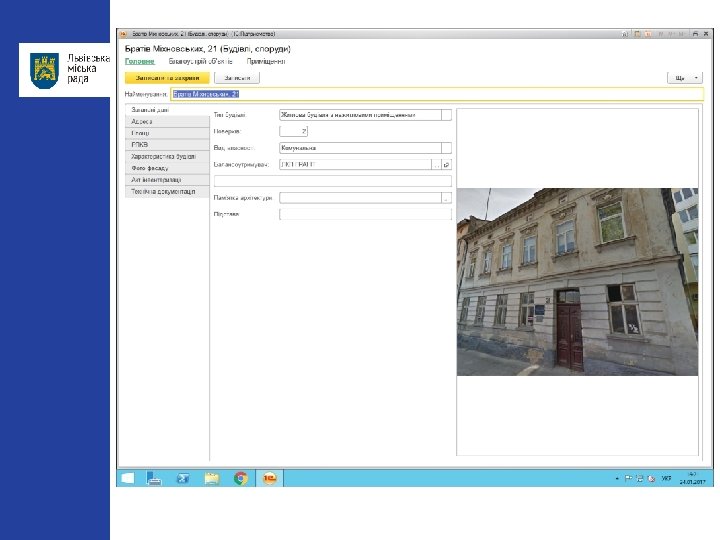Click the 'Пам'ятка архітектури' input field

pyautogui.click(x=360, y=198)
